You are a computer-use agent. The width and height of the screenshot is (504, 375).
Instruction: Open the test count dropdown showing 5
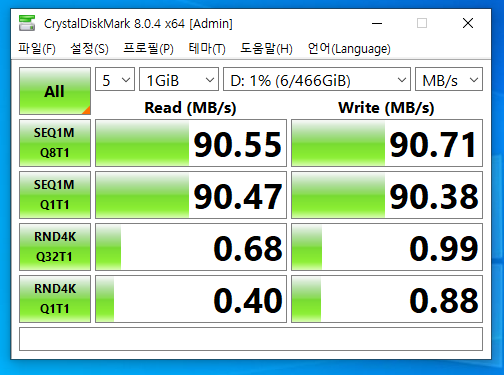click(x=115, y=79)
